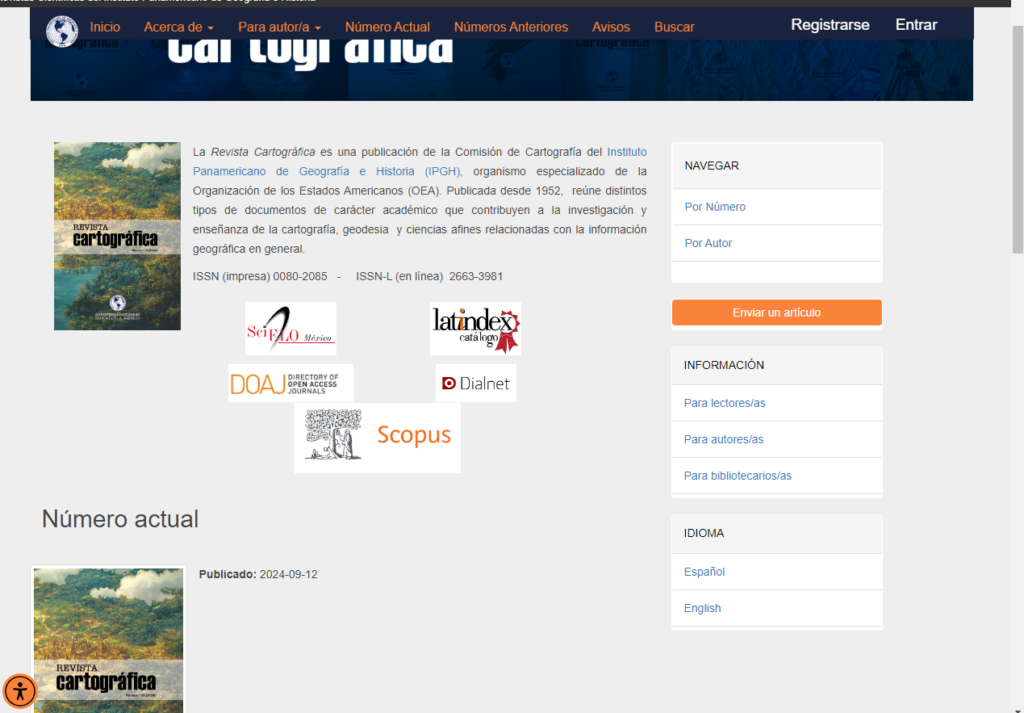
Task: Expand the Para autor/a dropdown menu
Action: click(x=280, y=27)
